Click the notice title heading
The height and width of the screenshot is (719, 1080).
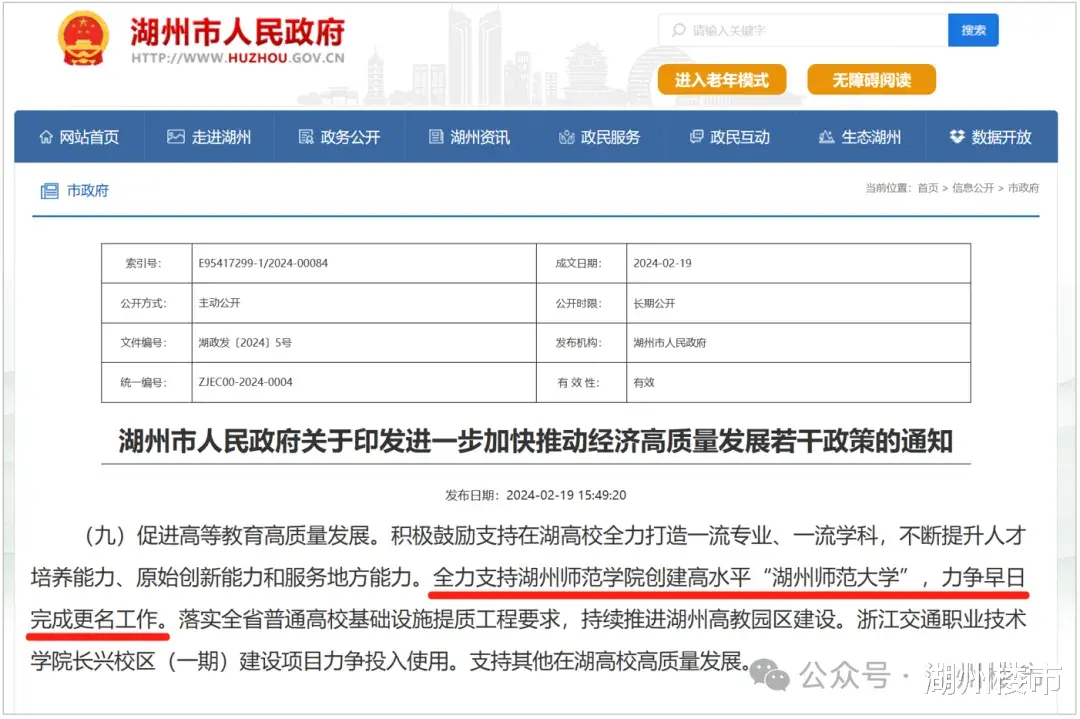[536, 441]
